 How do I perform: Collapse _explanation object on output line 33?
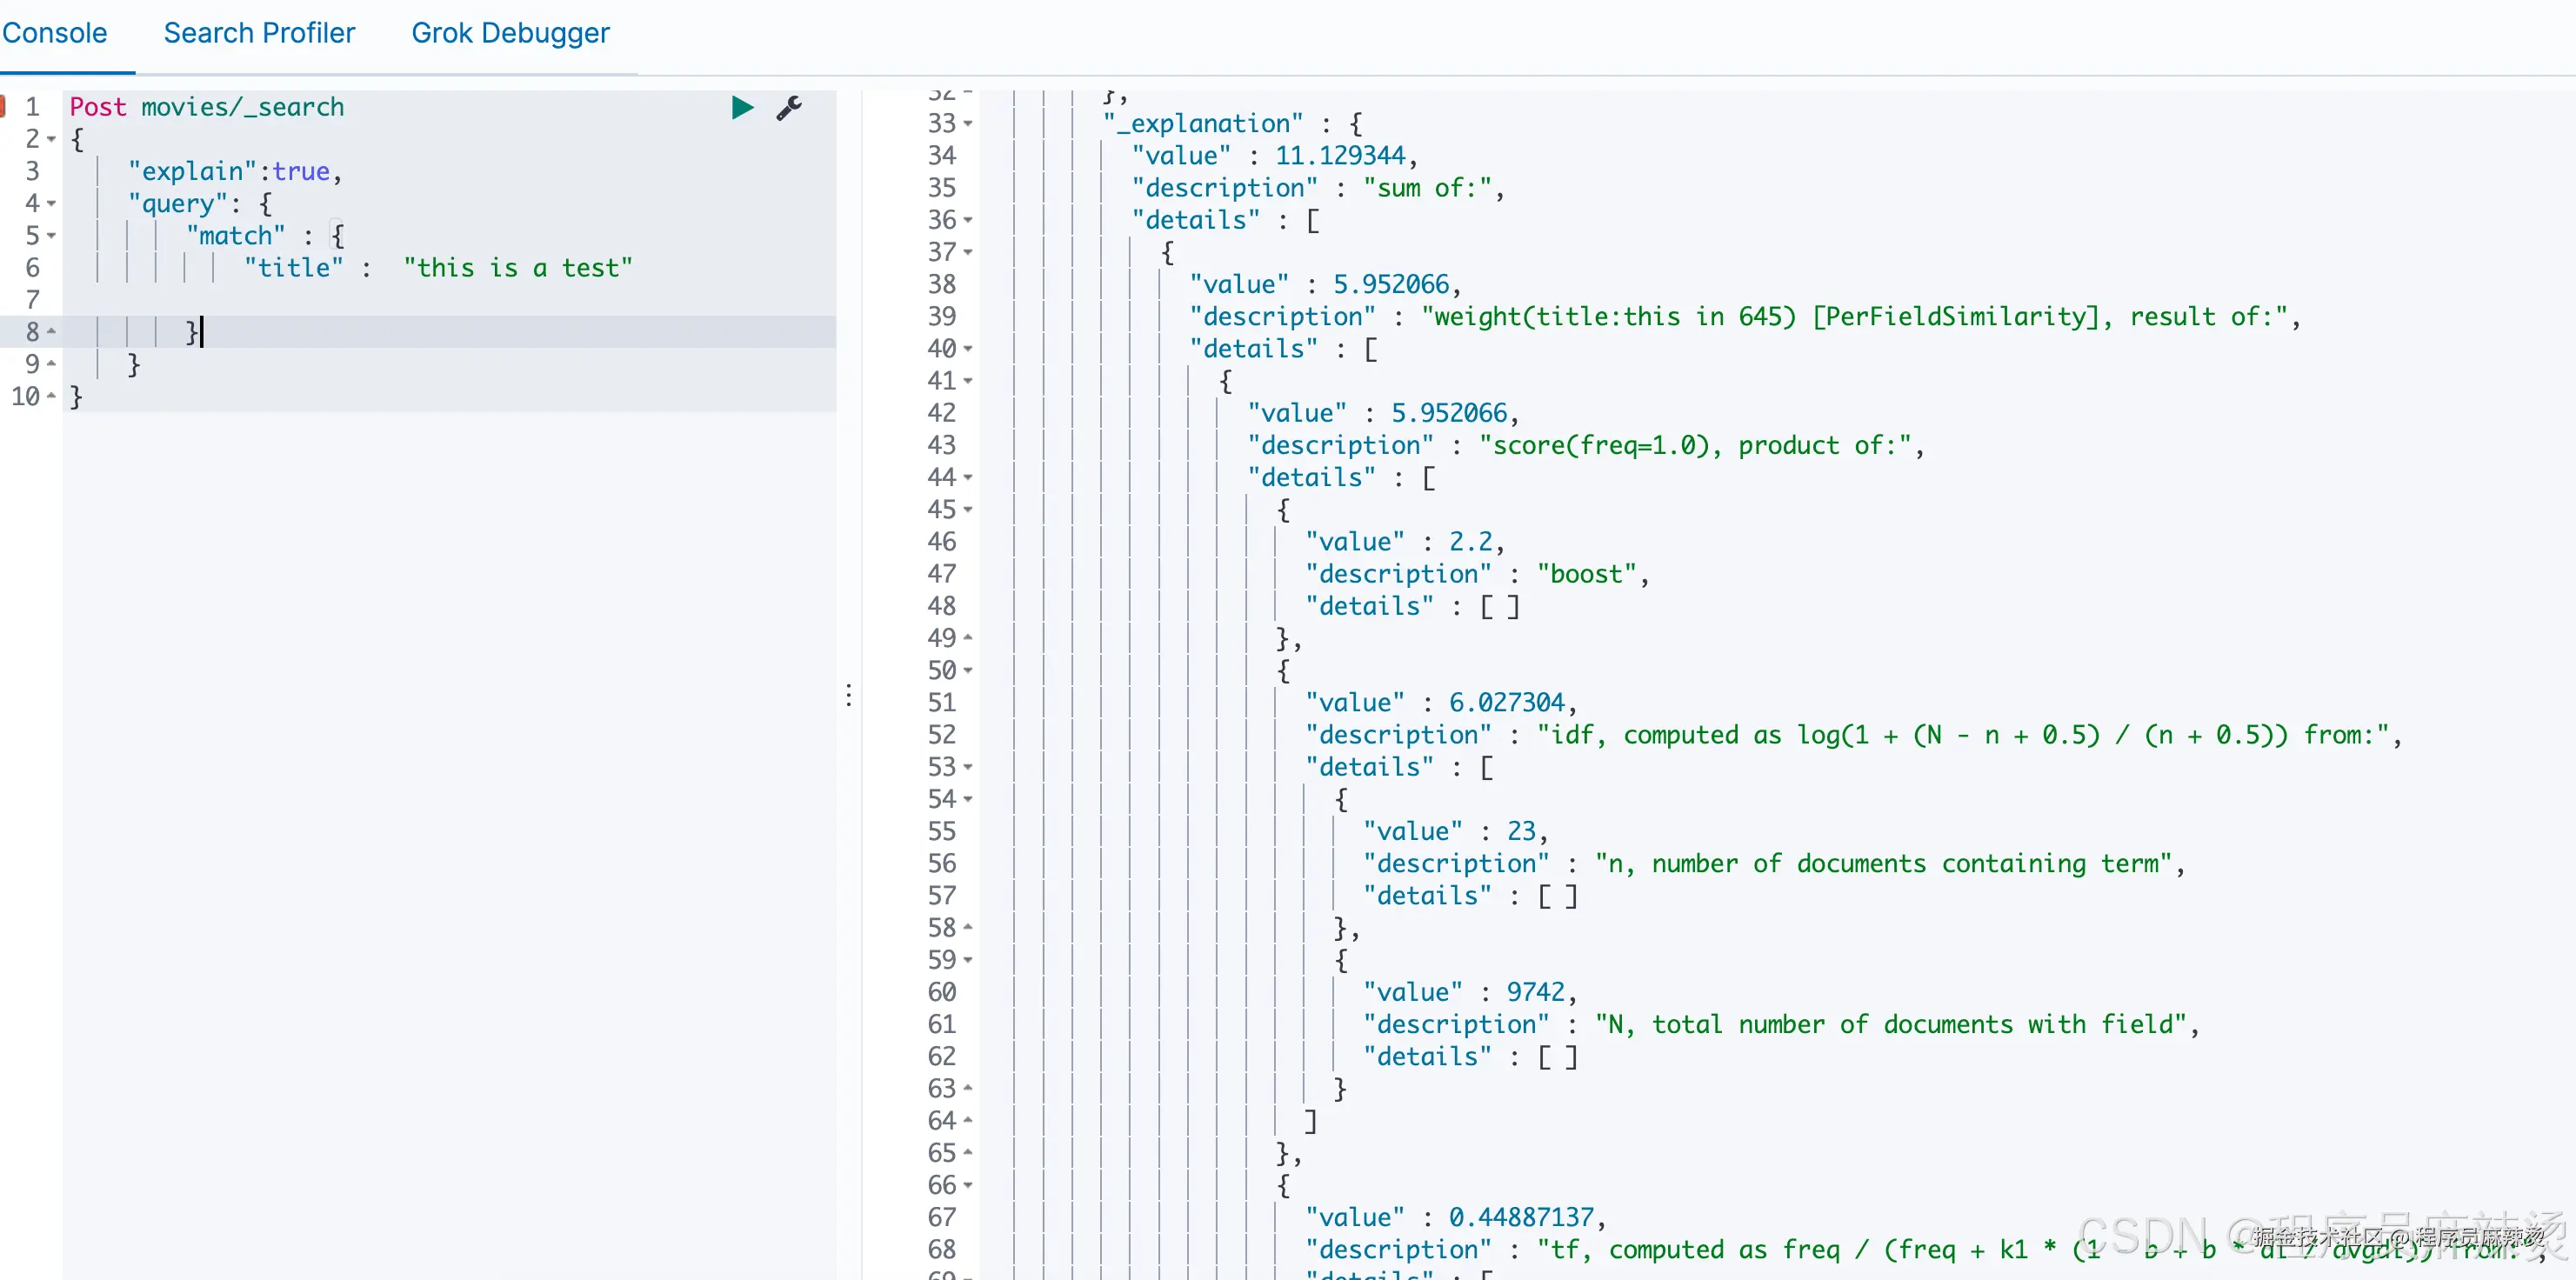click(x=968, y=124)
